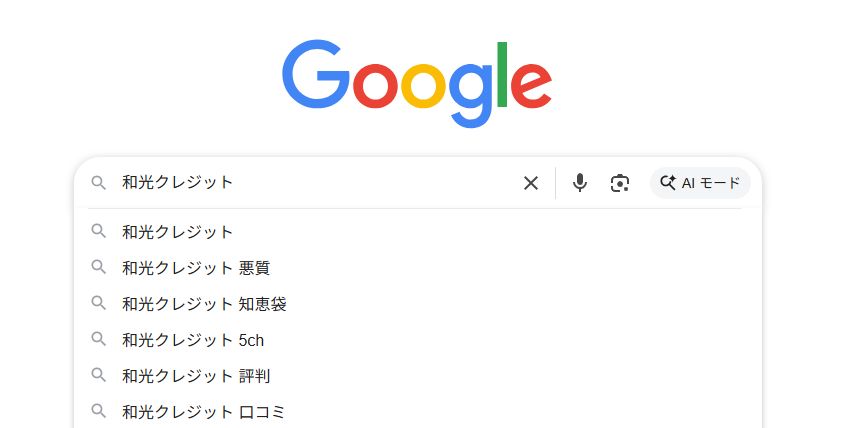Click magnifier icon beside 口コミ suggestion
The image size is (844, 428).
[98, 410]
